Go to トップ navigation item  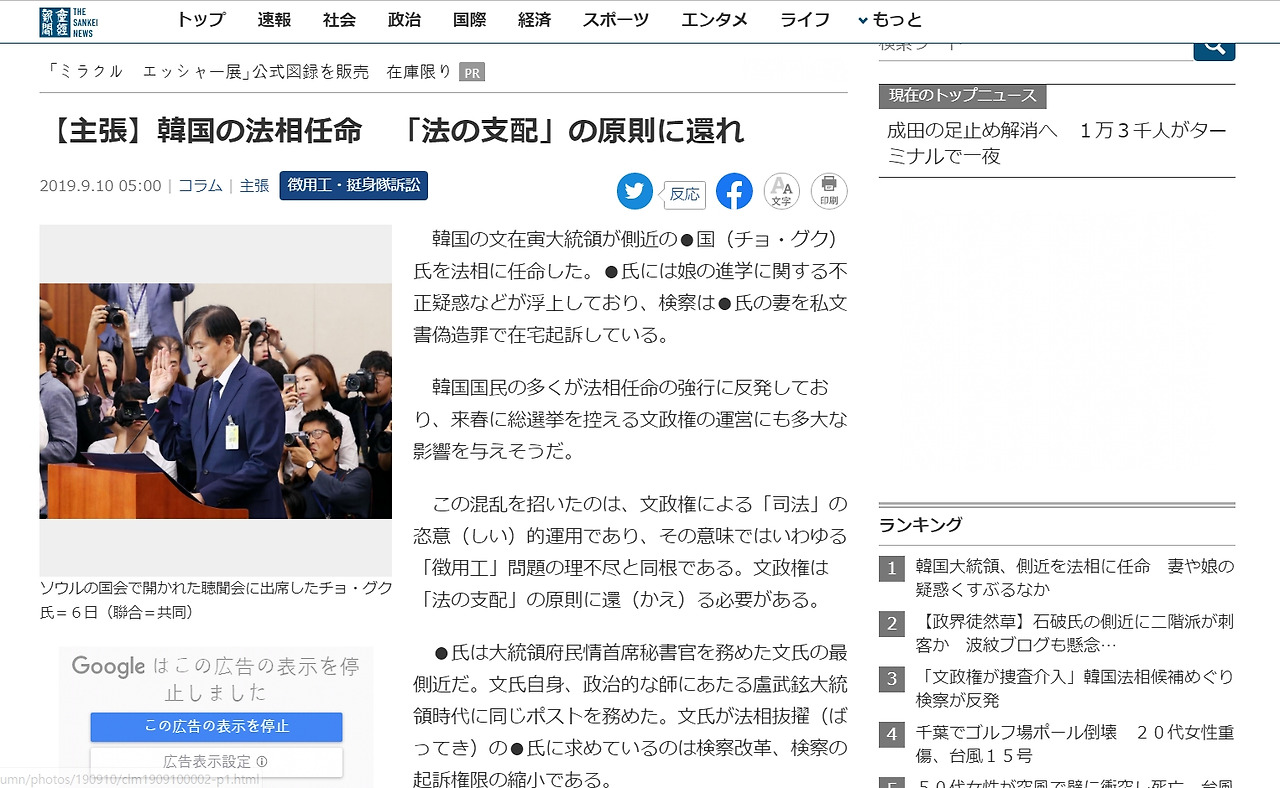coord(201,20)
